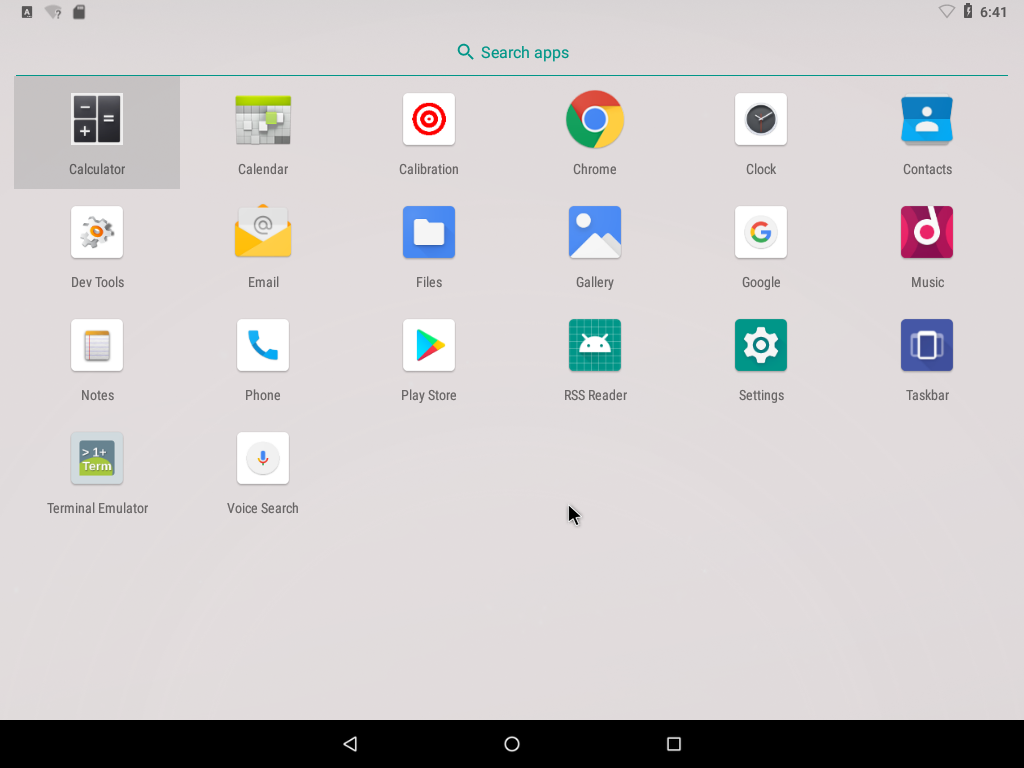Image resolution: width=1024 pixels, height=768 pixels.
Task: Tap the Back navigation button
Action: (350, 744)
